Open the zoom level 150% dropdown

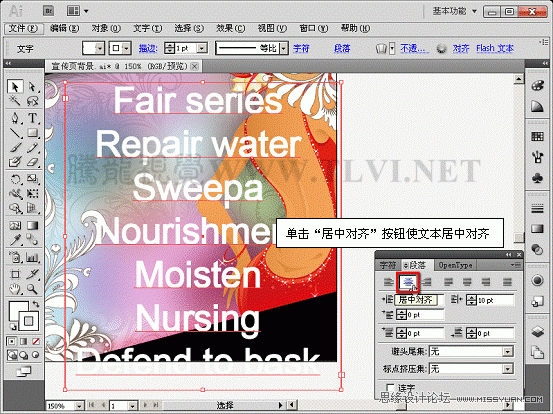(79, 406)
